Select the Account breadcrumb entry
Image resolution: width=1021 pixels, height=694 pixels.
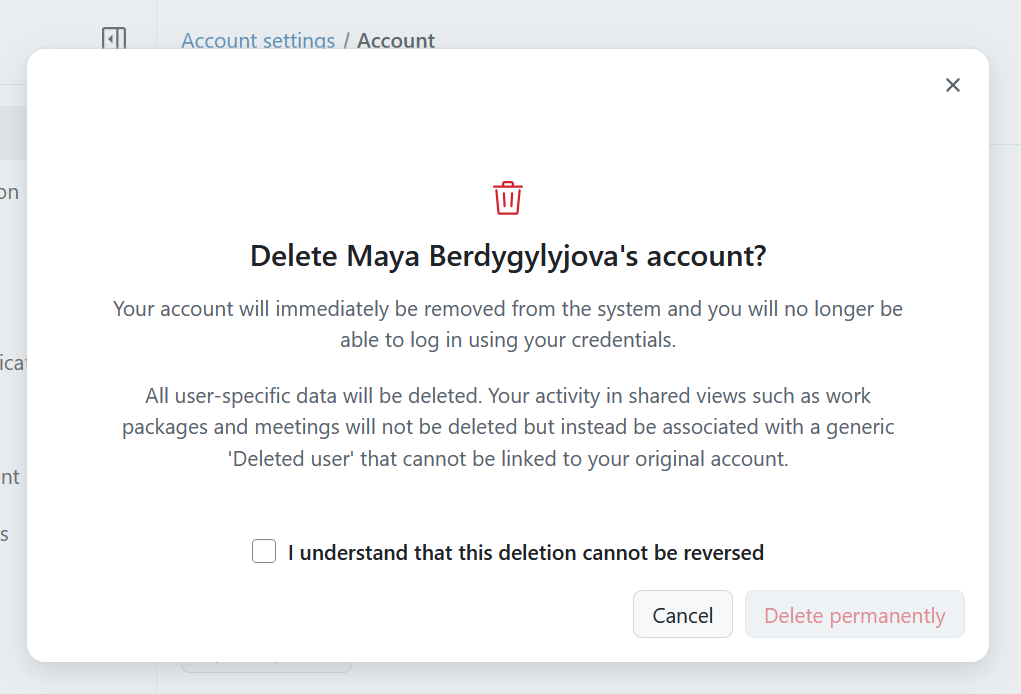[396, 40]
